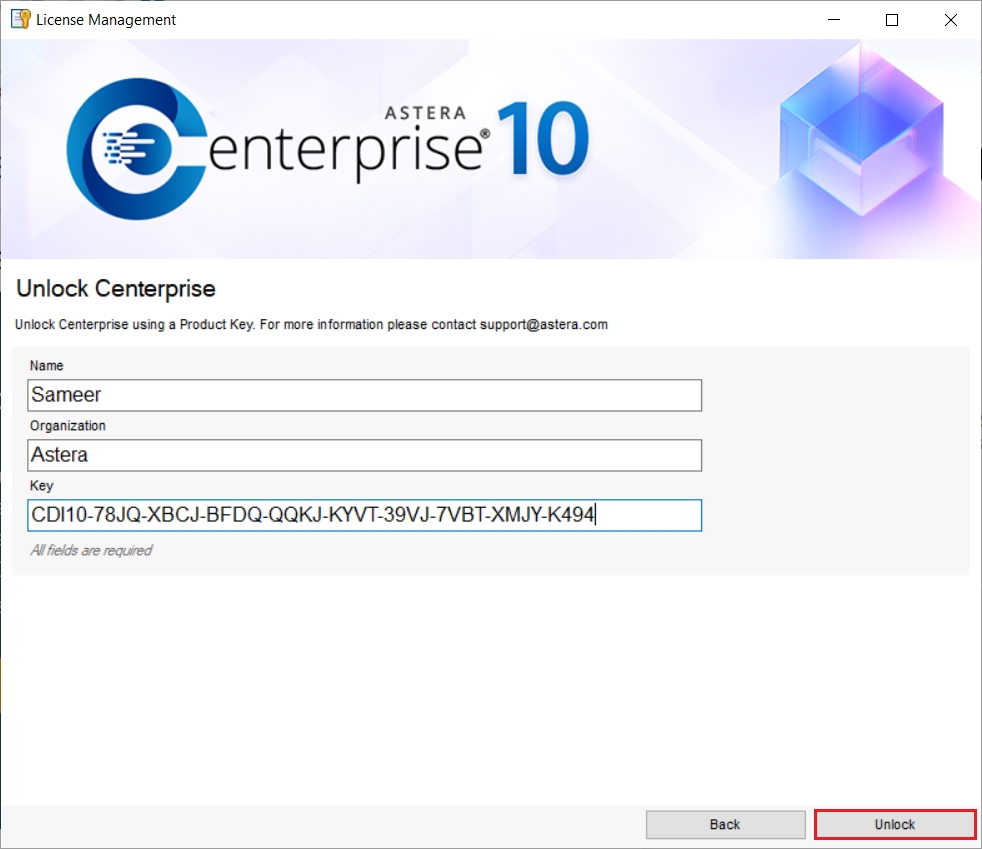Click the support@astera.com email address

[x=543, y=325]
